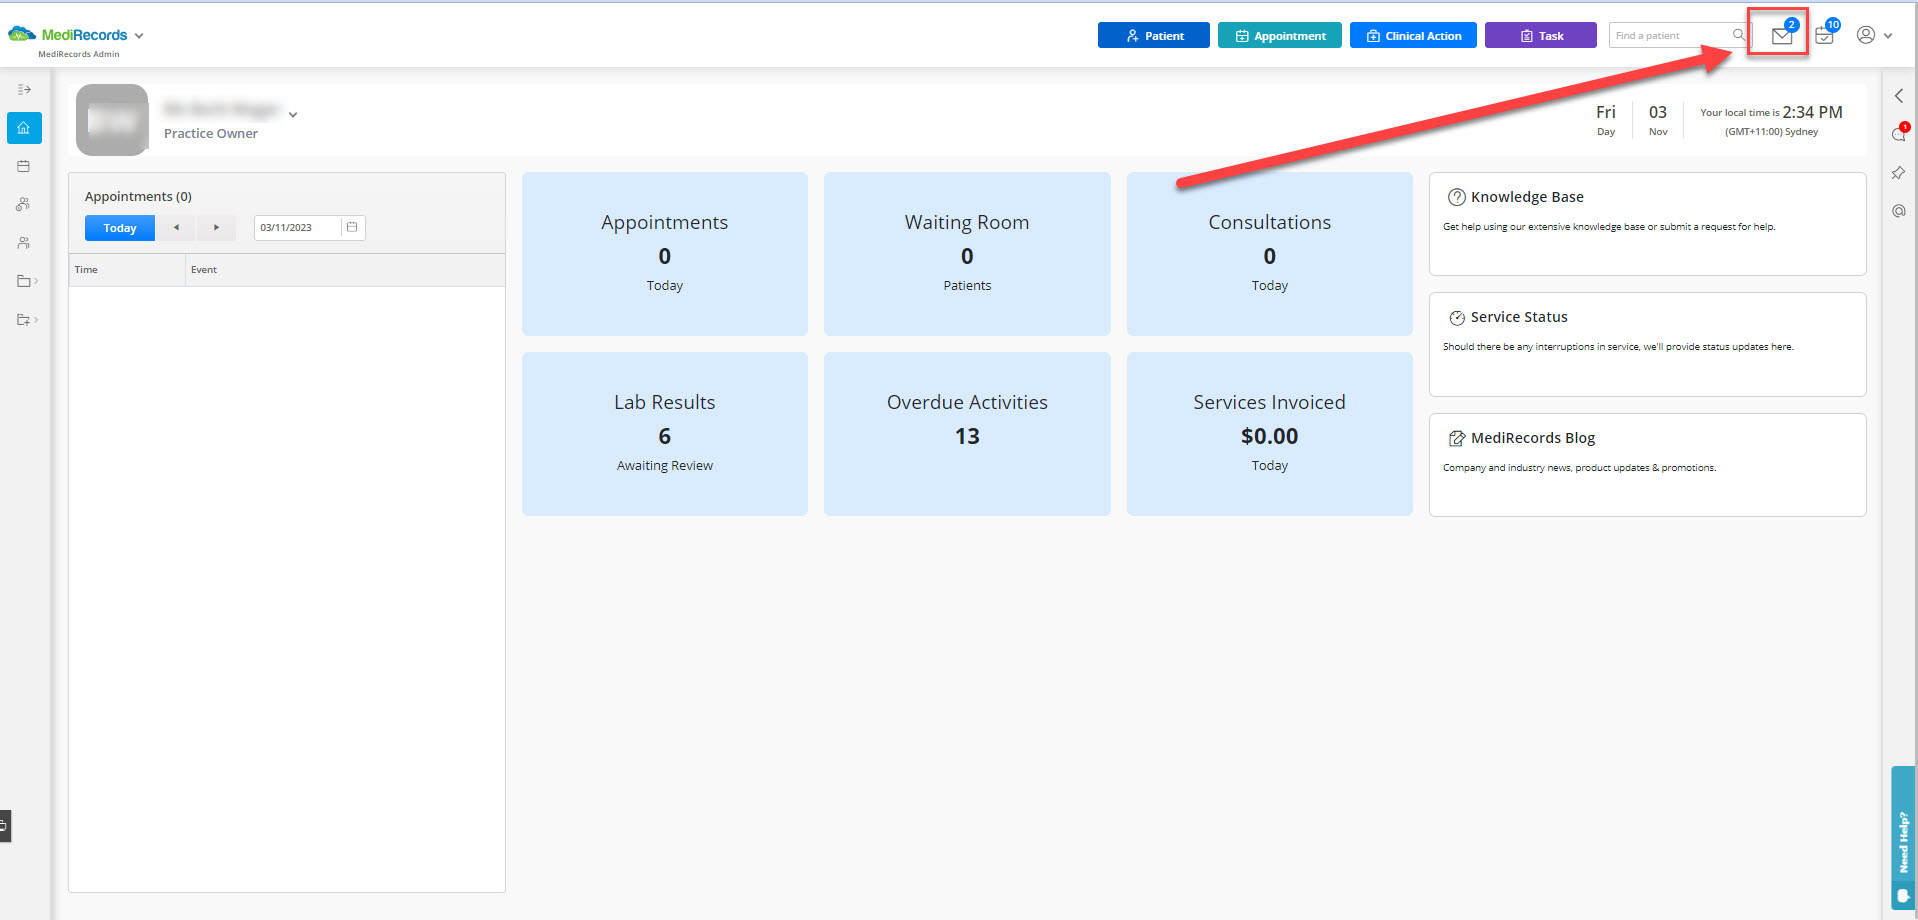The image size is (1918, 920).
Task: Open the Knowledge Base card
Action: (x=1648, y=224)
